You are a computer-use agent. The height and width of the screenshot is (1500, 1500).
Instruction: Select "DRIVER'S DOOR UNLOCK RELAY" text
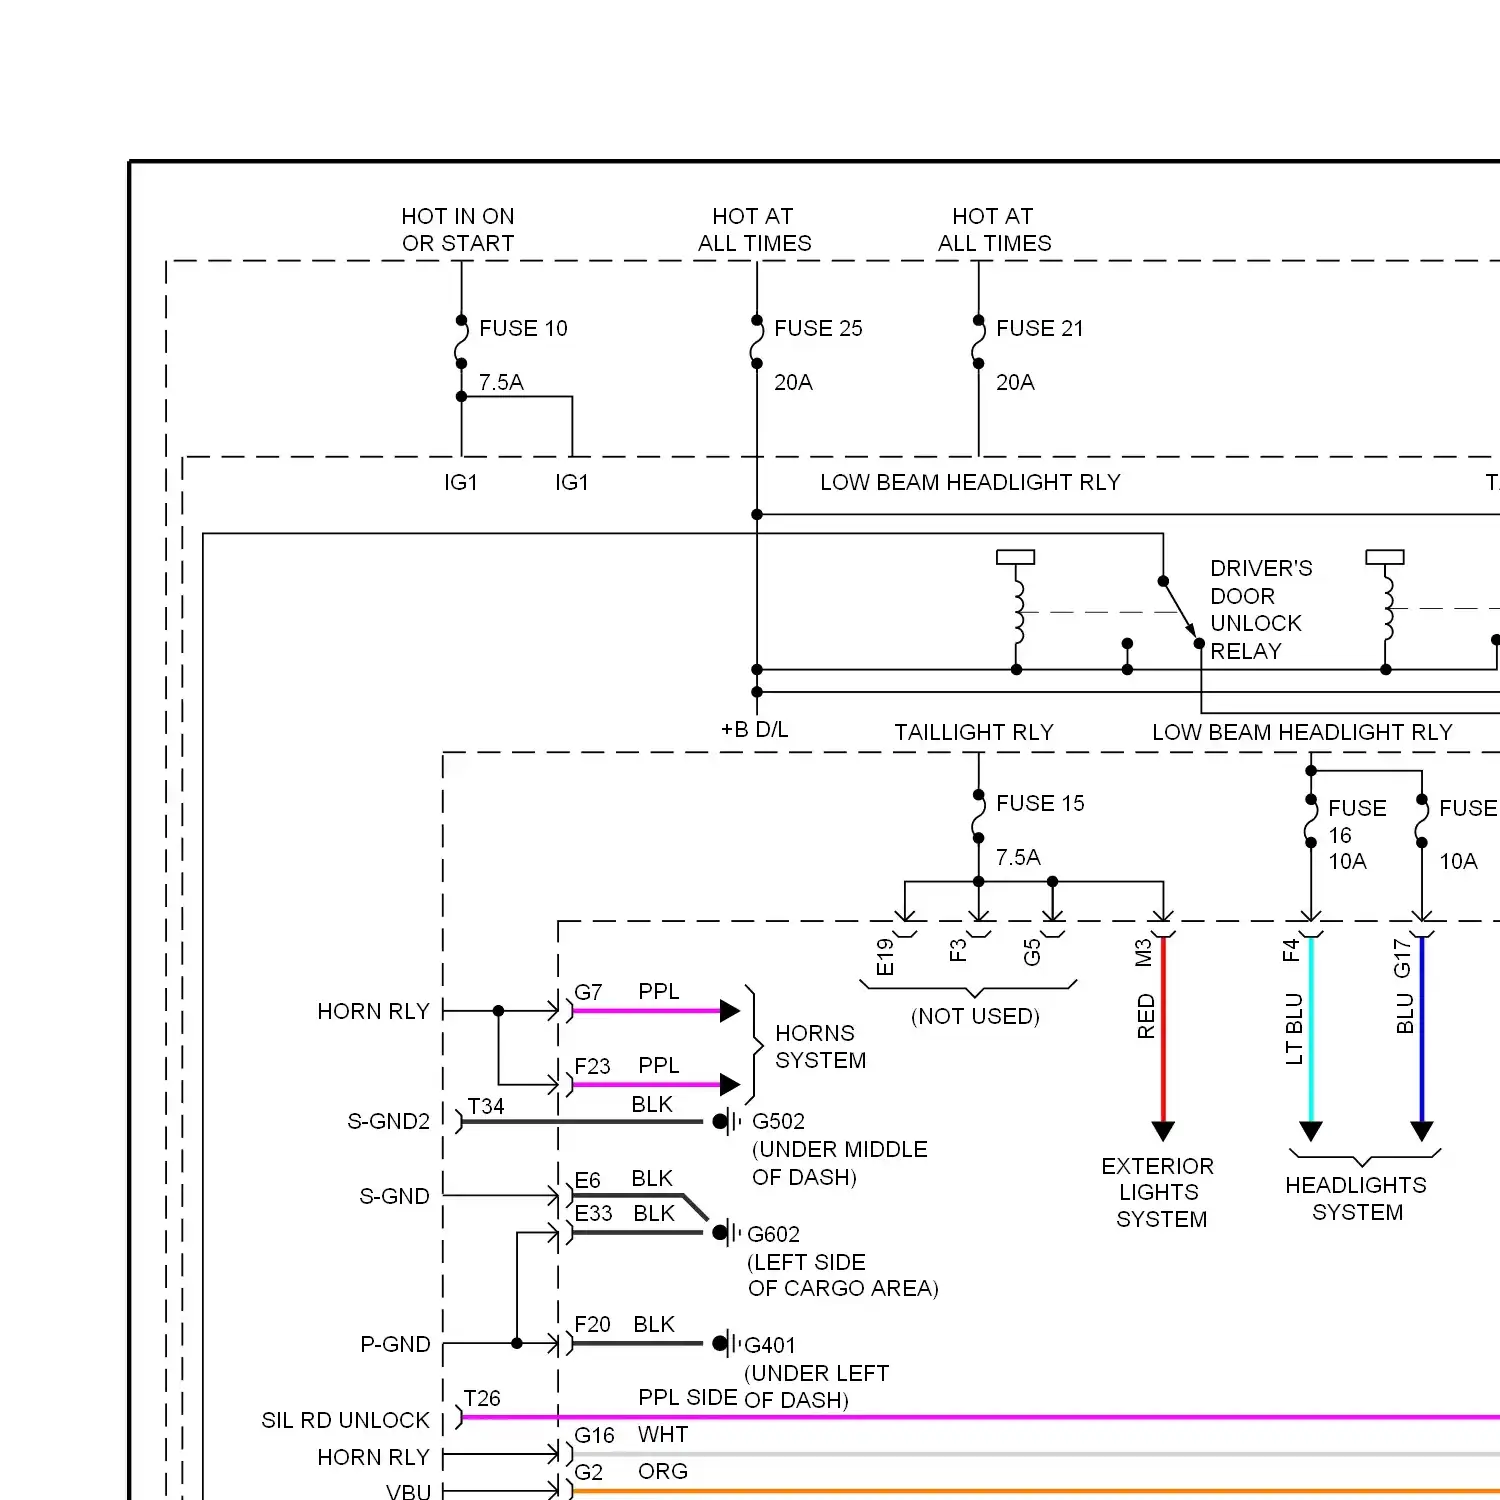click(x=1261, y=609)
